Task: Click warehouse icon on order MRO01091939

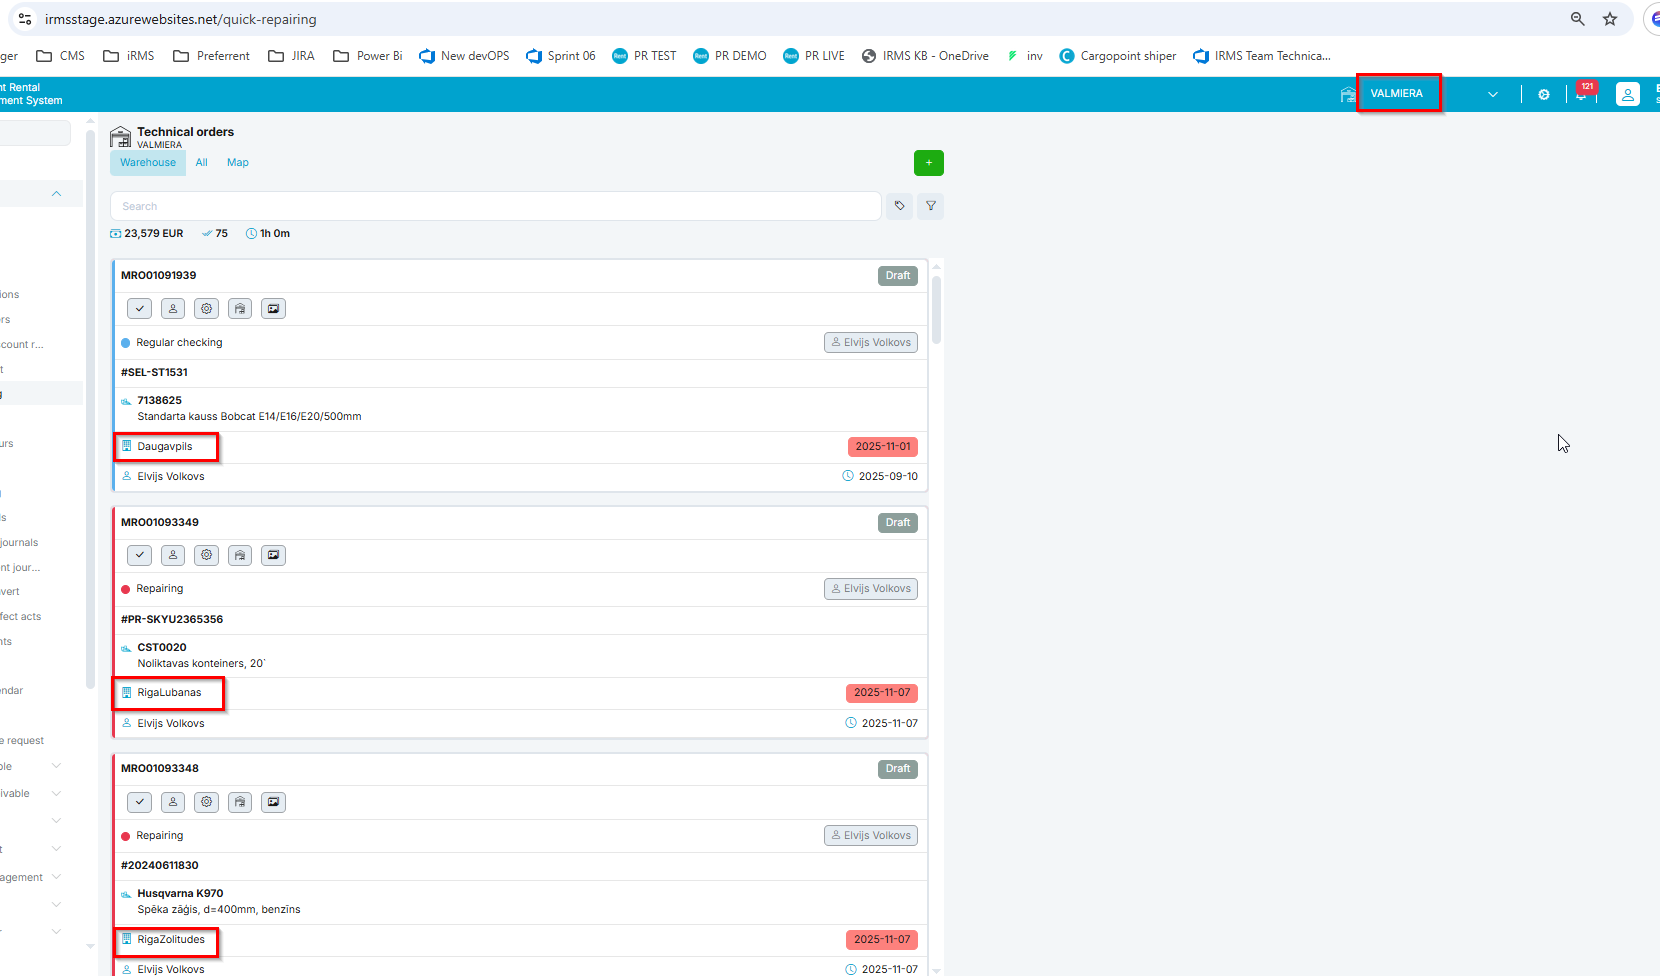Action: pyautogui.click(x=240, y=309)
